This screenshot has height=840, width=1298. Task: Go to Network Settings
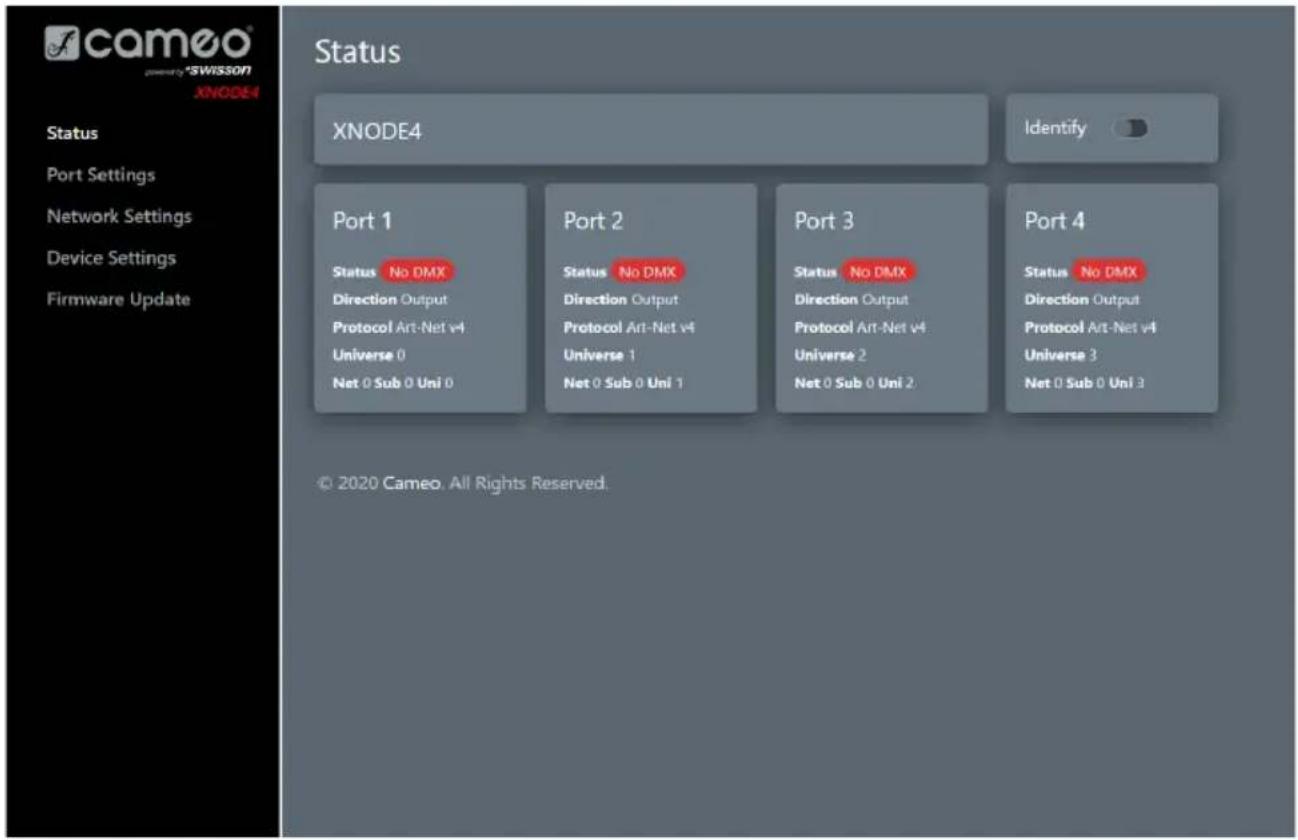[x=118, y=216]
